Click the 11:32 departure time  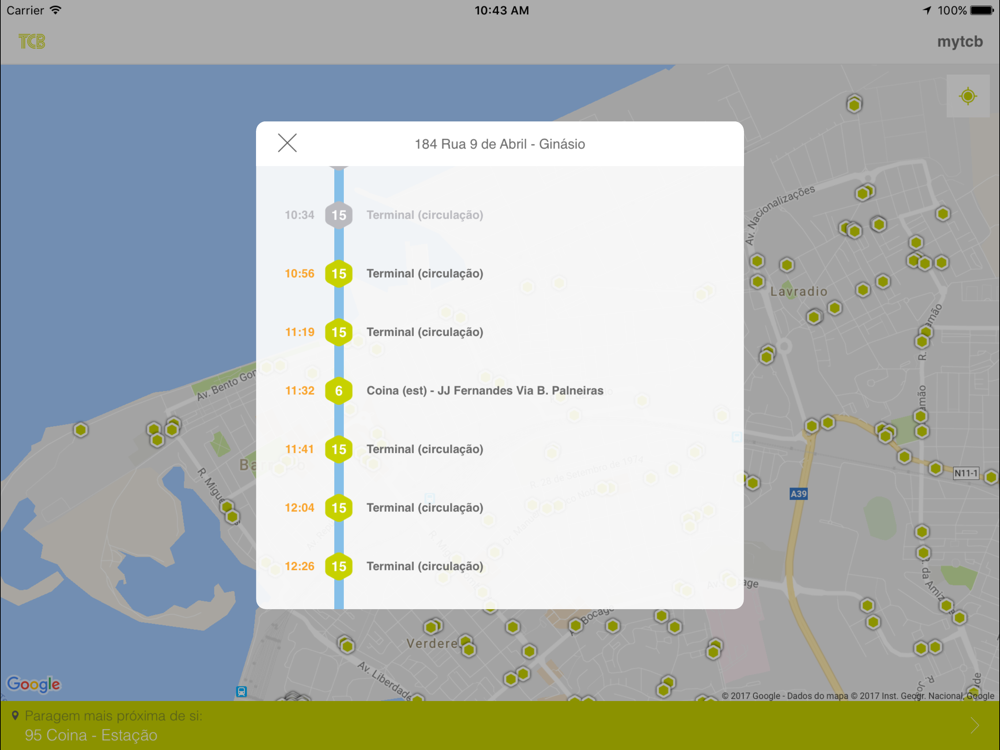[x=300, y=391]
